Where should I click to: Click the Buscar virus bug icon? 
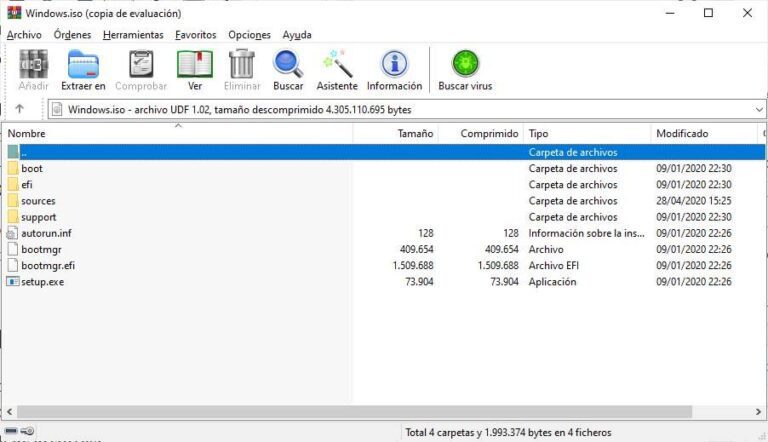[465, 64]
